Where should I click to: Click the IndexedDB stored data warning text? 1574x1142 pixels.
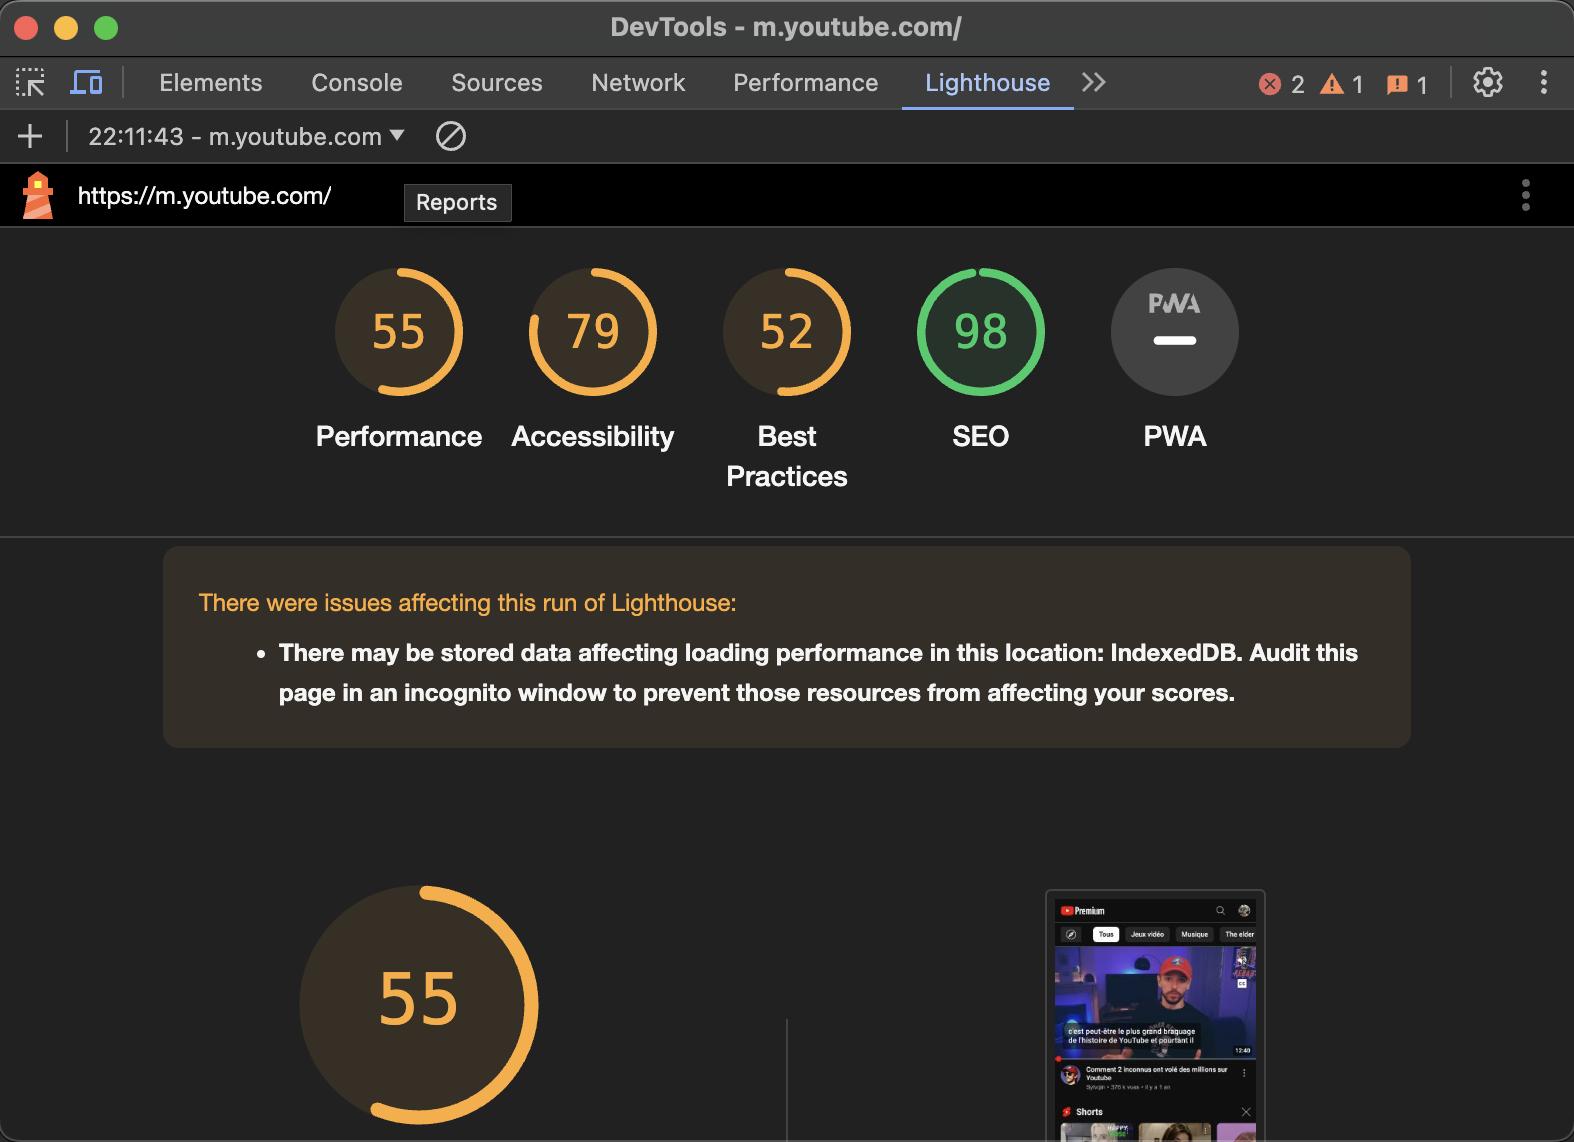pyautogui.click(x=818, y=672)
